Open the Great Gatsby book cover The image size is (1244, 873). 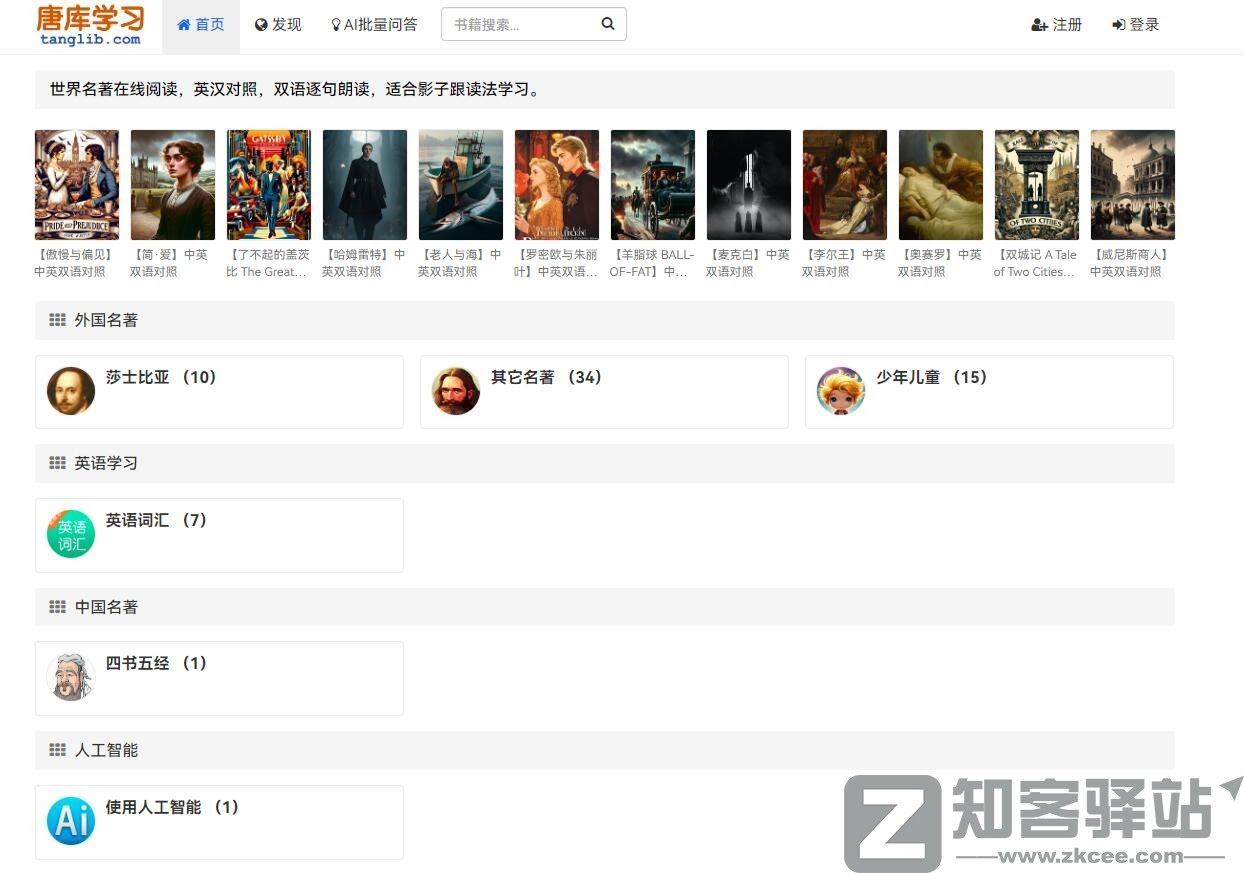pyautogui.click(x=269, y=185)
